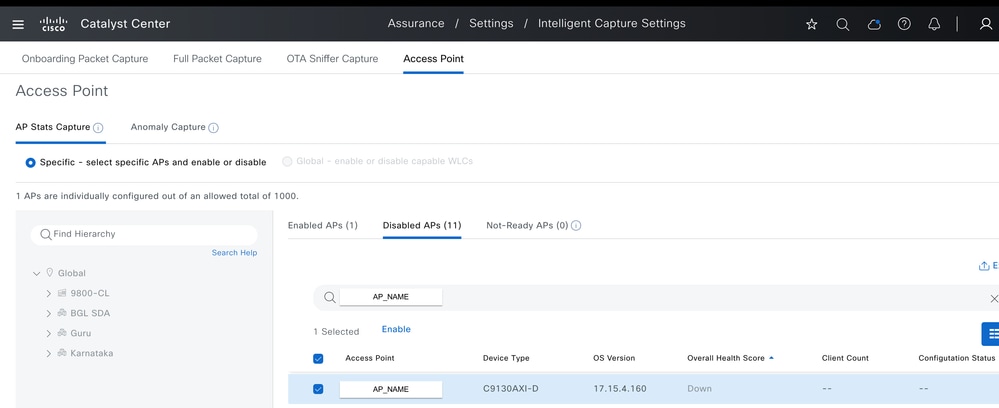Show info icon next to Not-Ready APs
This screenshot has height=408, width=999.
tap(576, 226)
